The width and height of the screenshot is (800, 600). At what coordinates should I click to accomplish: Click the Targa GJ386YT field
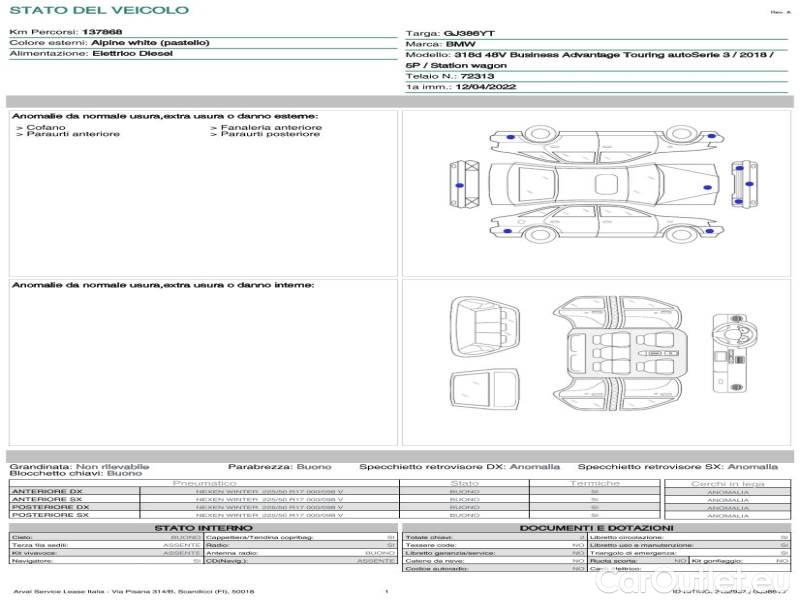[x=450, y=33]
